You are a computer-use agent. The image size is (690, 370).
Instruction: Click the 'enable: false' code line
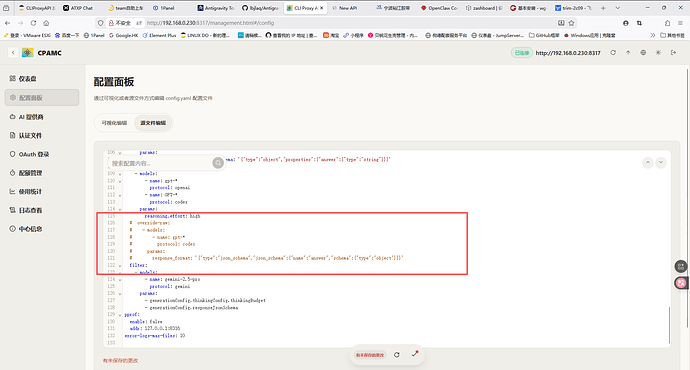coord(146,322)
